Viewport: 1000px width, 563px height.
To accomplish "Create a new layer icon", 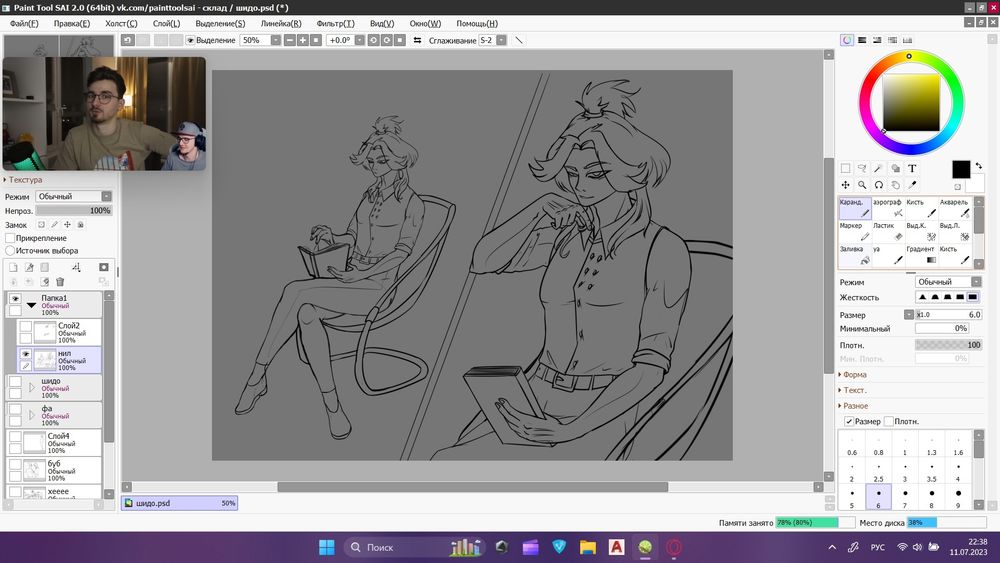I will 13,267.
